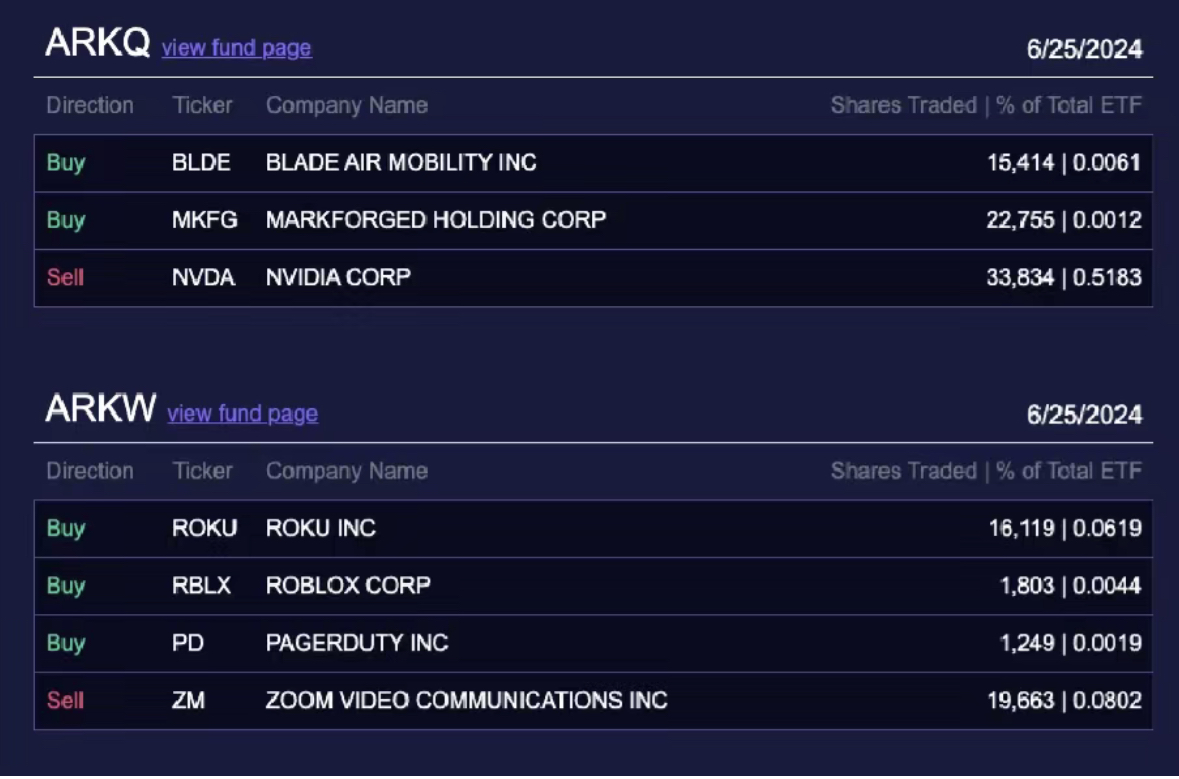Click the ARKQ fund title
Image resolution: width=1179 pixels, height=779 pixels.
[x=98, y=43]
